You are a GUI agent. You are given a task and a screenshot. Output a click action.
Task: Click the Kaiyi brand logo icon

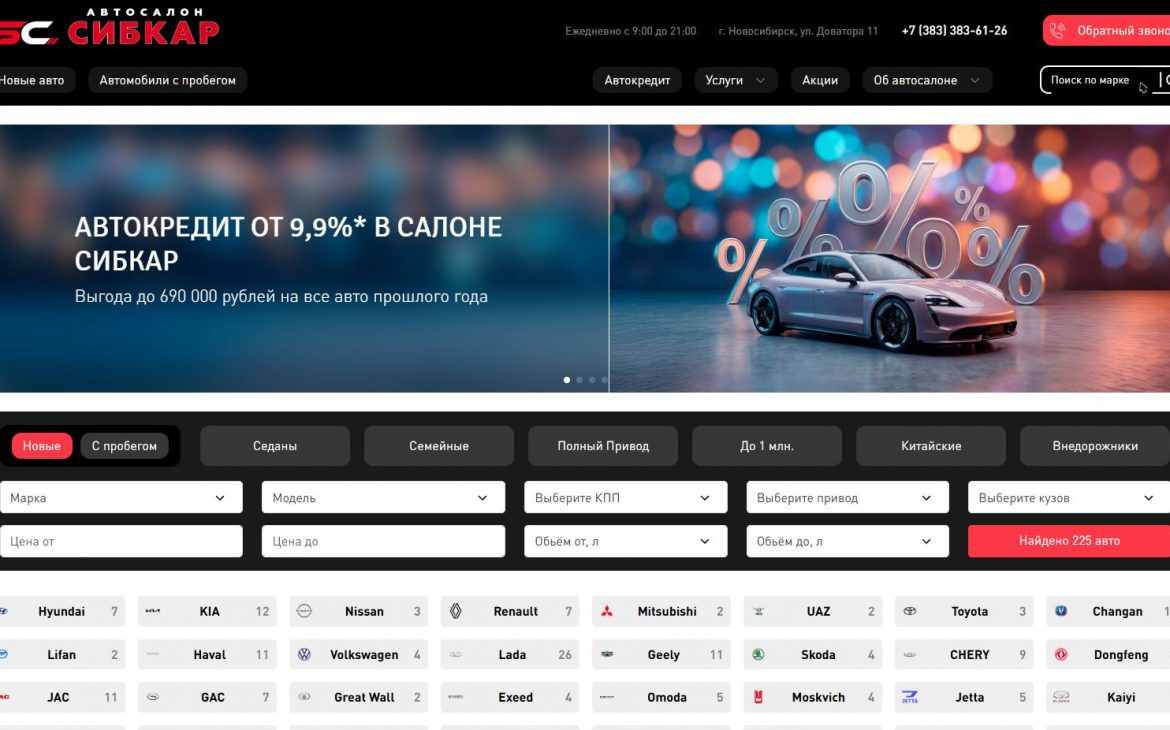[x=1061, y=697]
